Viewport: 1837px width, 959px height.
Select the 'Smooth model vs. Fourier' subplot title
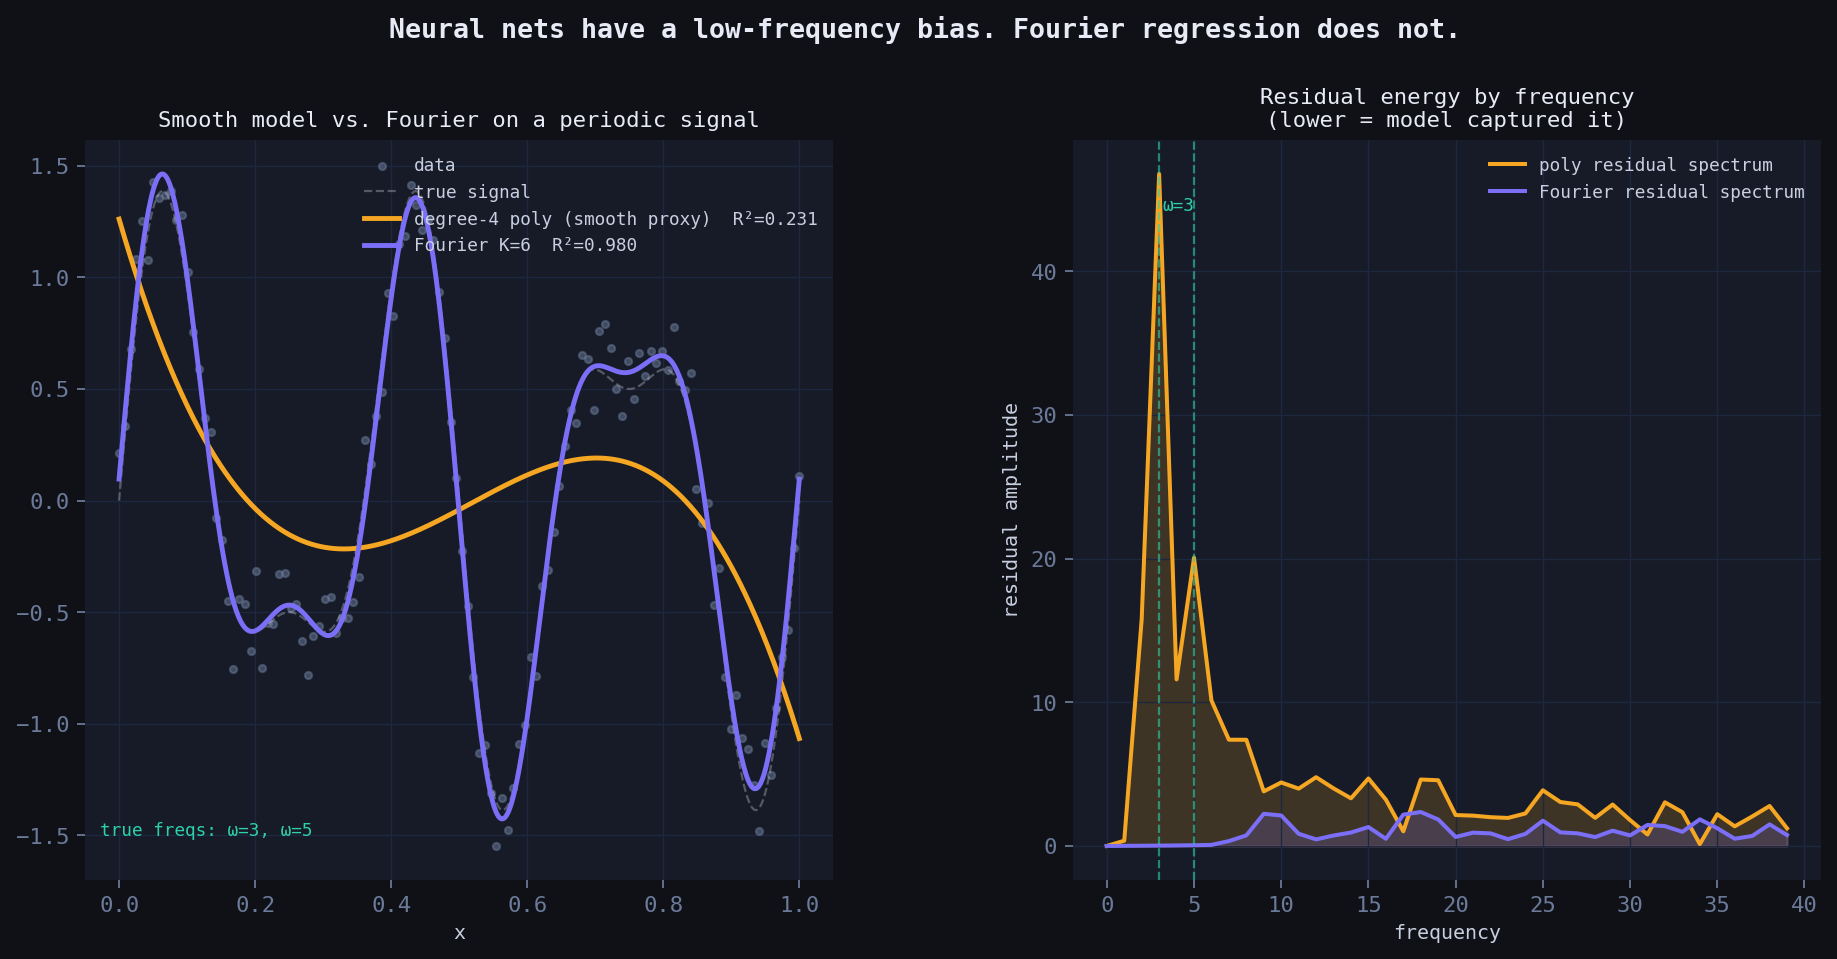click(458, 120)
